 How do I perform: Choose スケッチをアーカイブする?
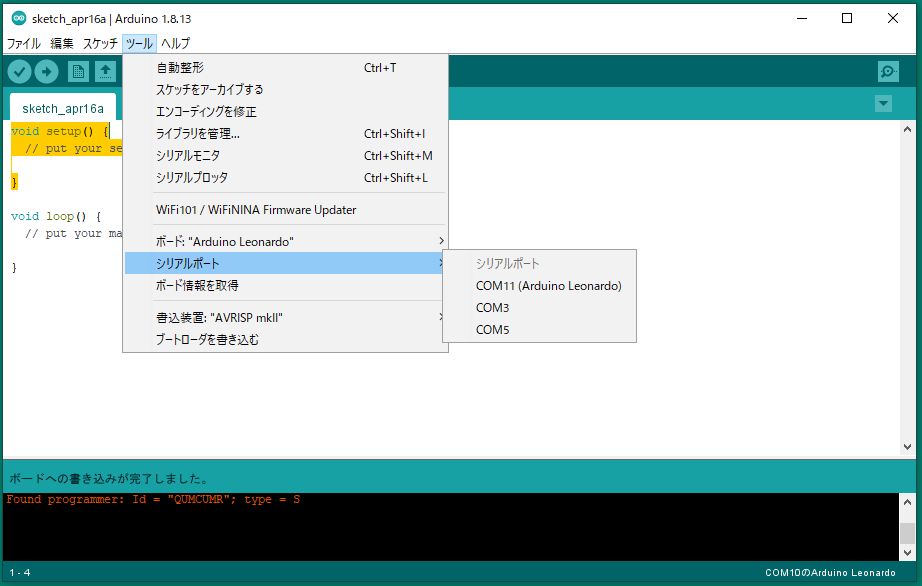(286, 89)
